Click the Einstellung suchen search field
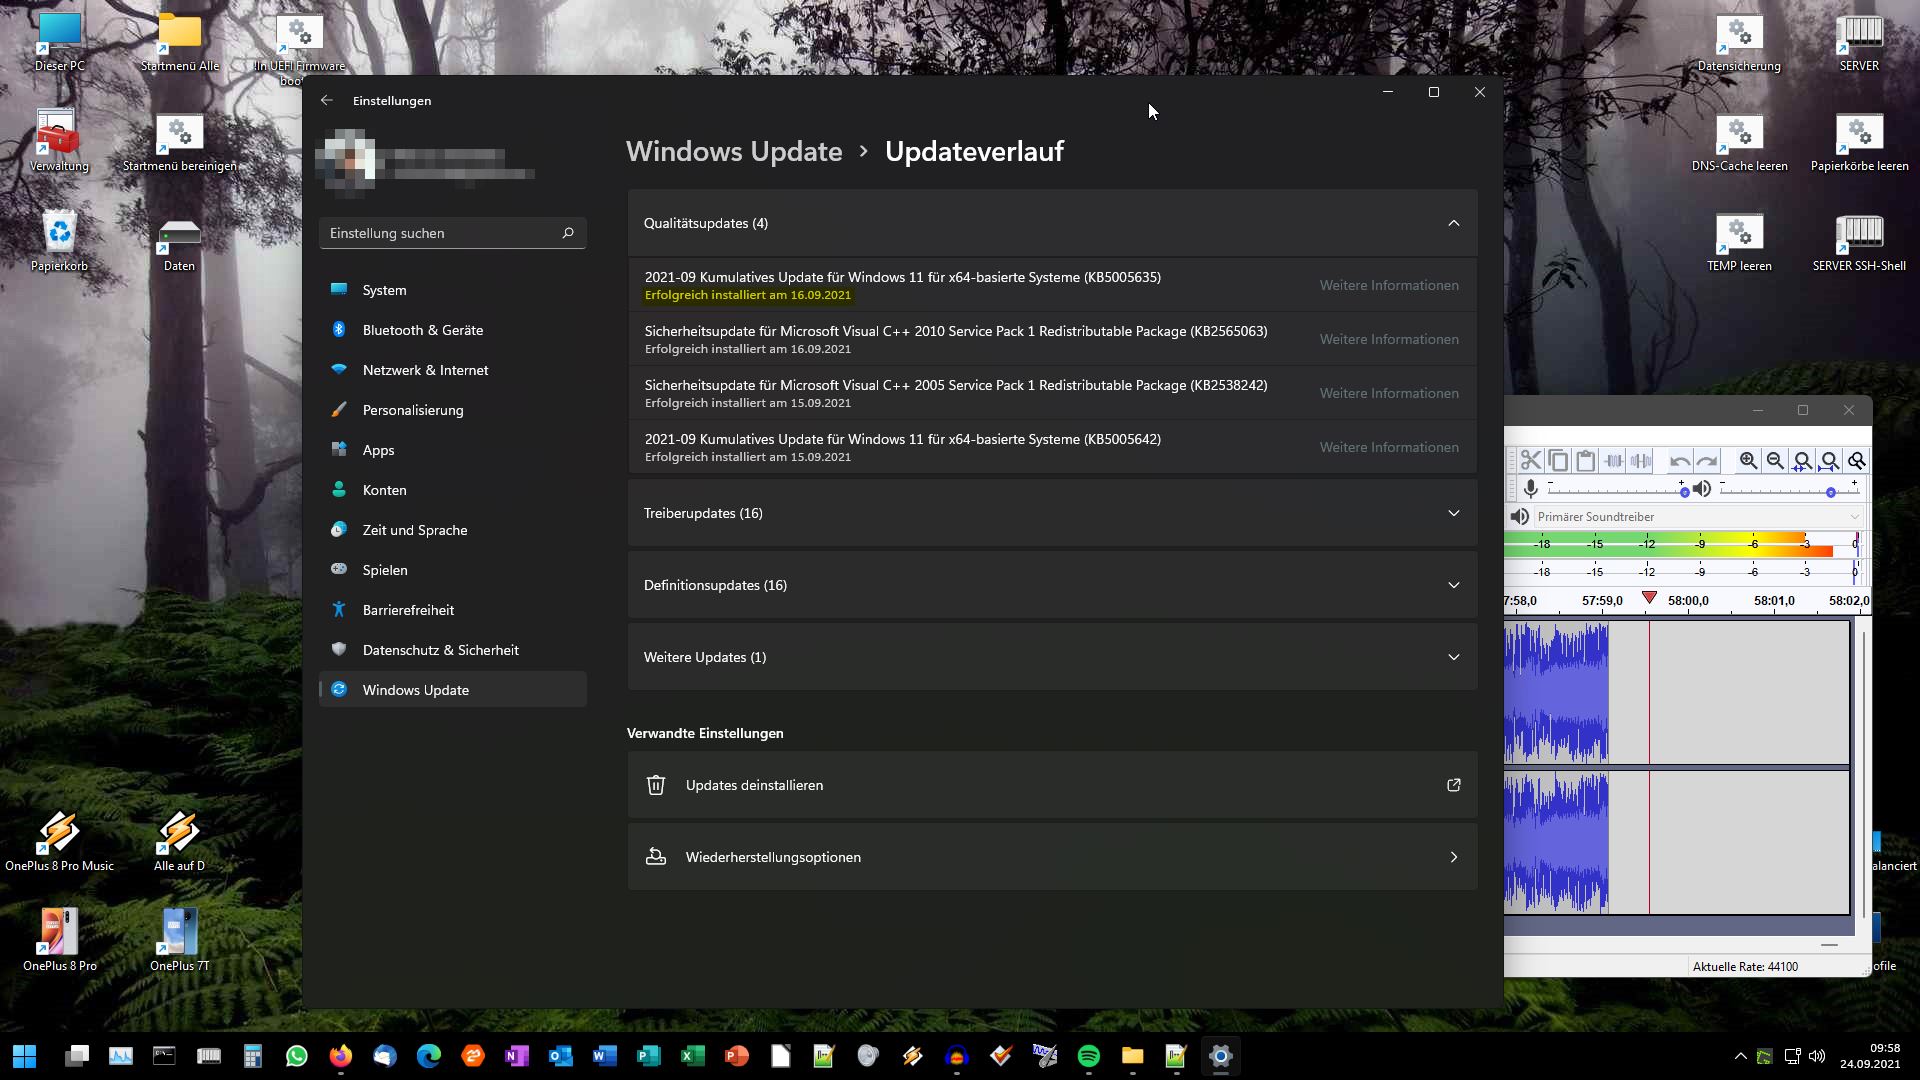The width and height of the screenshot is (1920, 1080). 452,233
